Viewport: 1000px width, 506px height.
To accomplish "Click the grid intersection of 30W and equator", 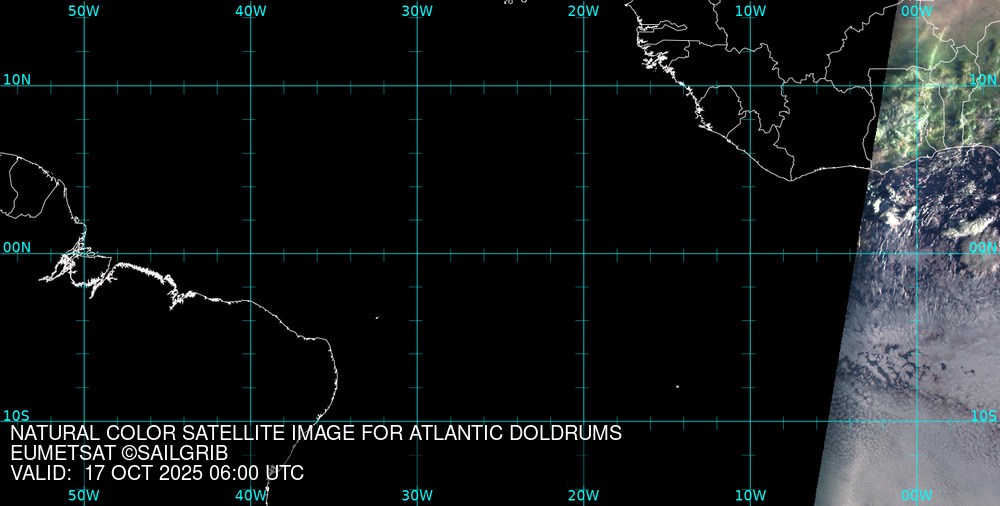I will [x=417, y=253].
